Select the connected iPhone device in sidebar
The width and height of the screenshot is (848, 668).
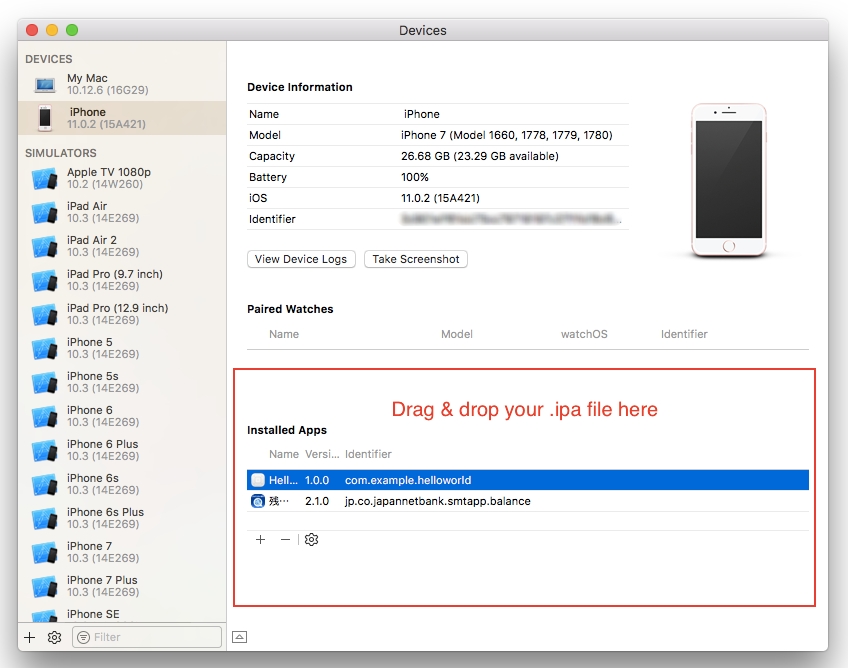point(87,118)
